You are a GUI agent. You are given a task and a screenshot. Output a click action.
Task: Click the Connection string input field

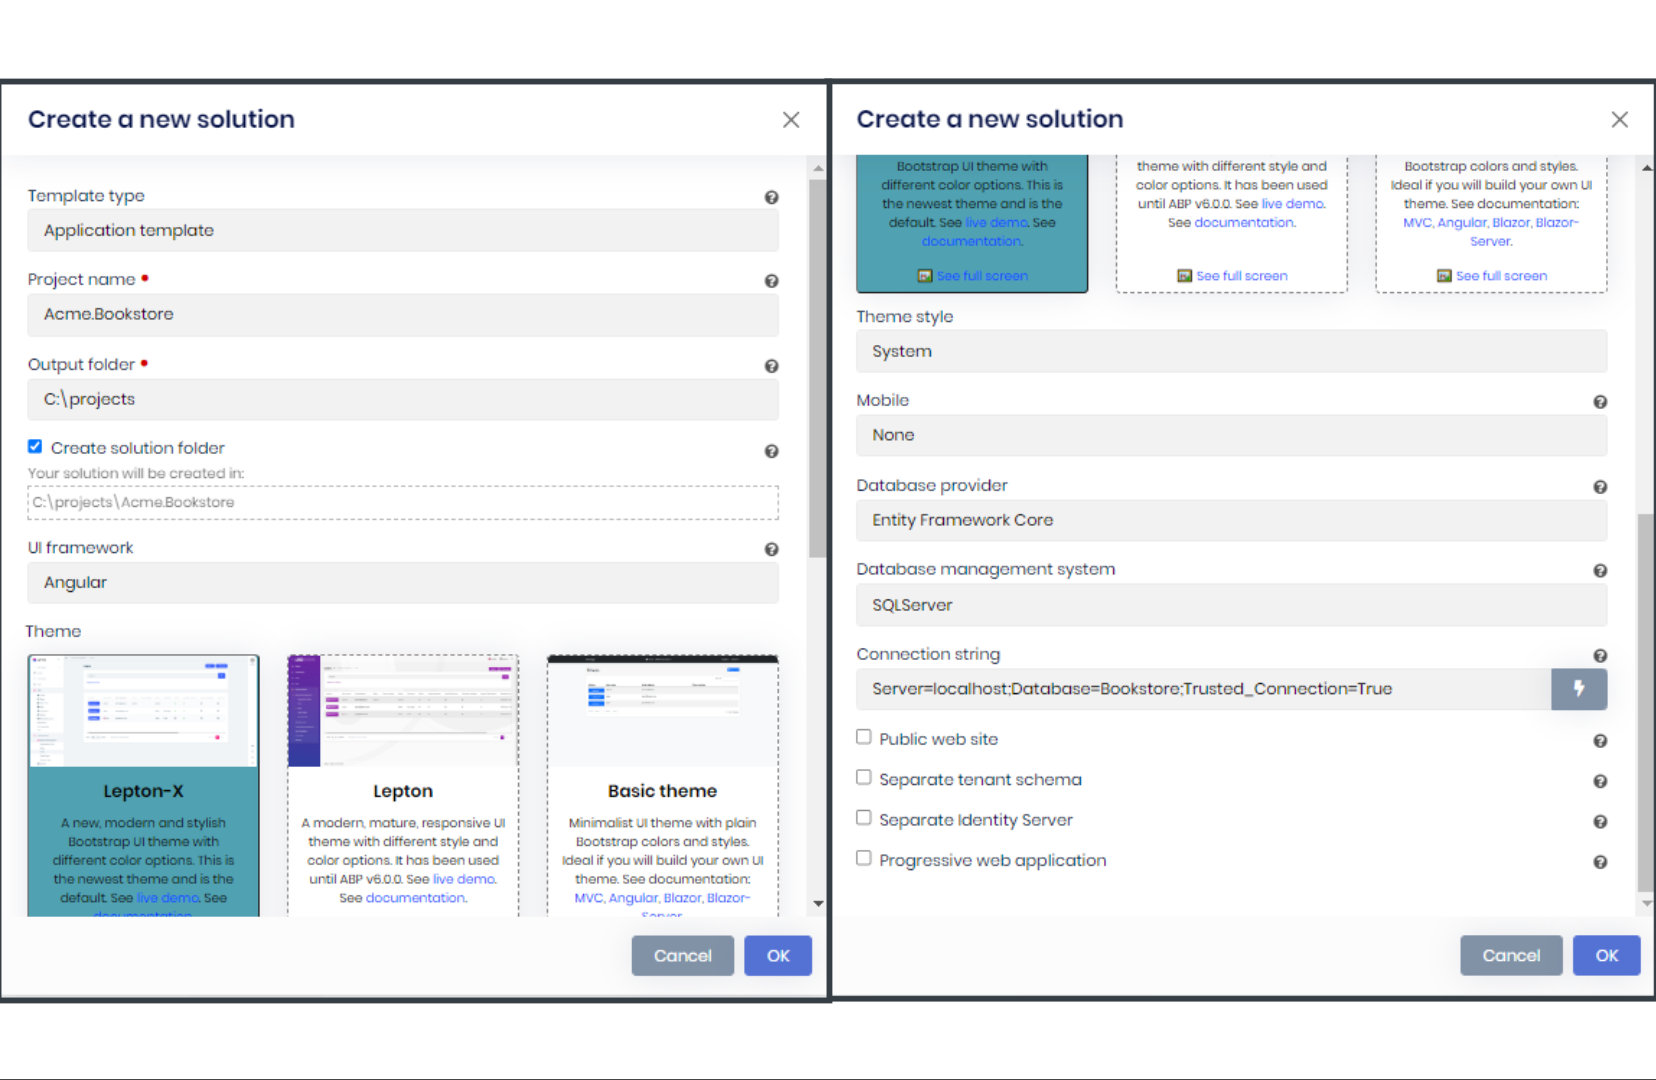1204,689
